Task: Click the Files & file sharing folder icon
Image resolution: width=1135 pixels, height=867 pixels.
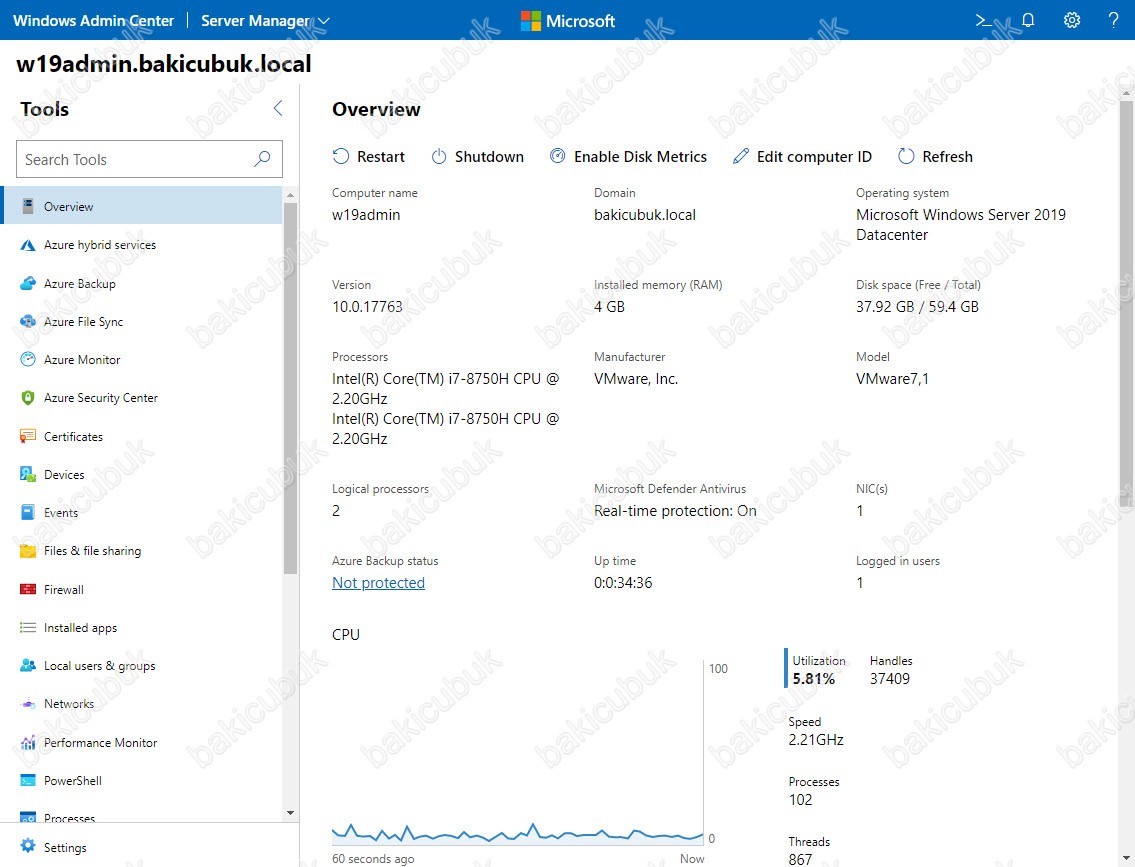Action: 28,551
